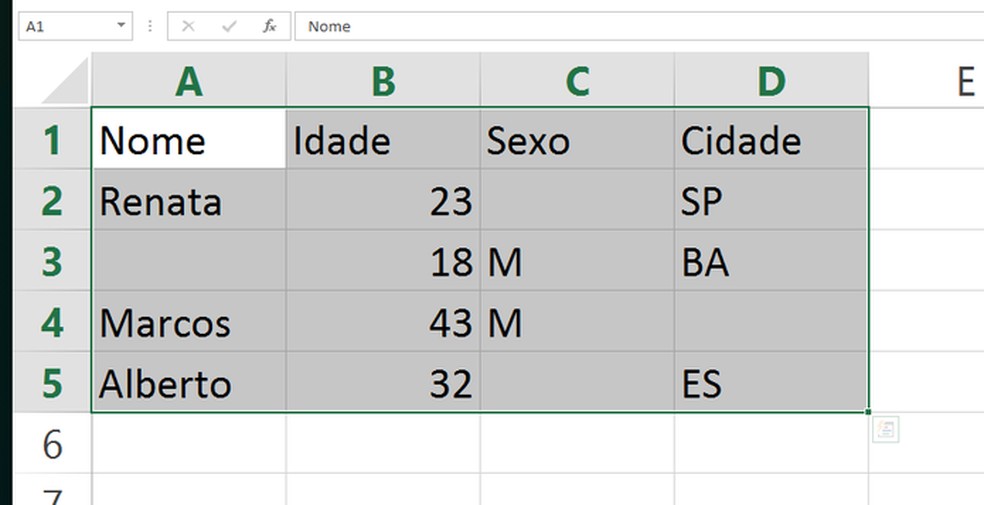The height and width of the screenshot is (505, 984).
Task: Click the cell containing Renata
Action: [x=188, y=201]
